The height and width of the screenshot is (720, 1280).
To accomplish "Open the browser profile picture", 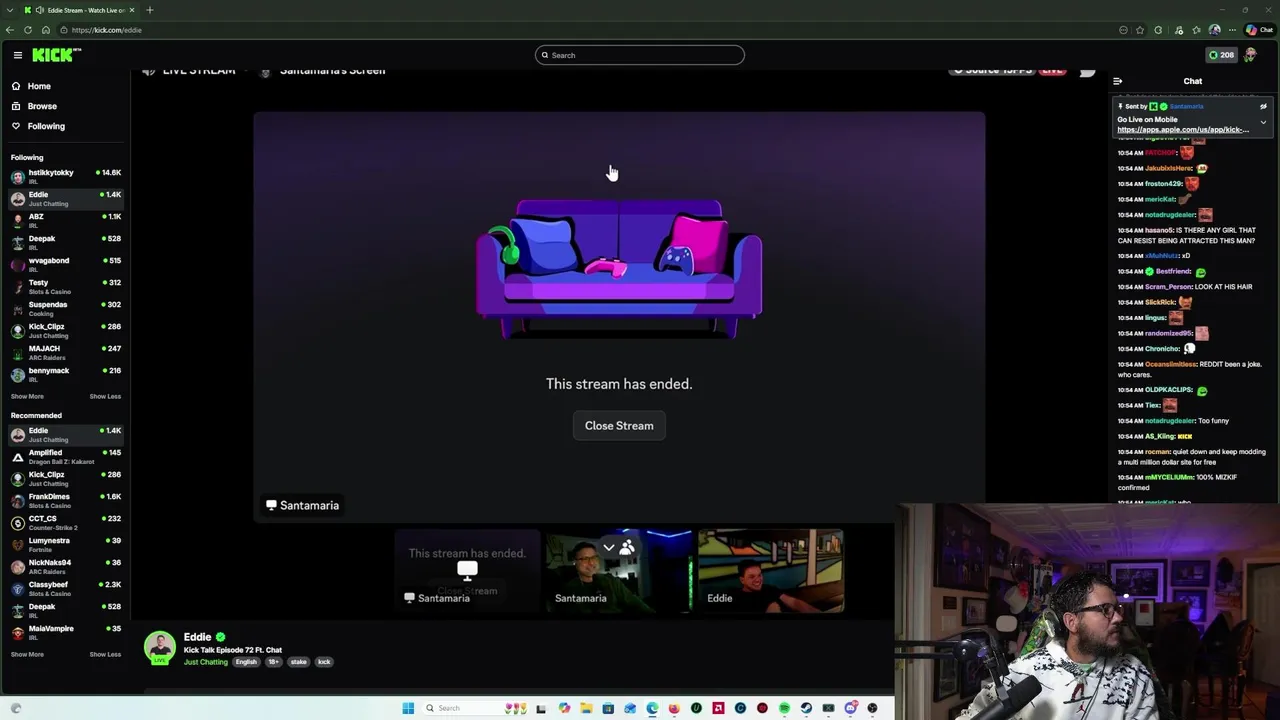I will [1215, 30].
